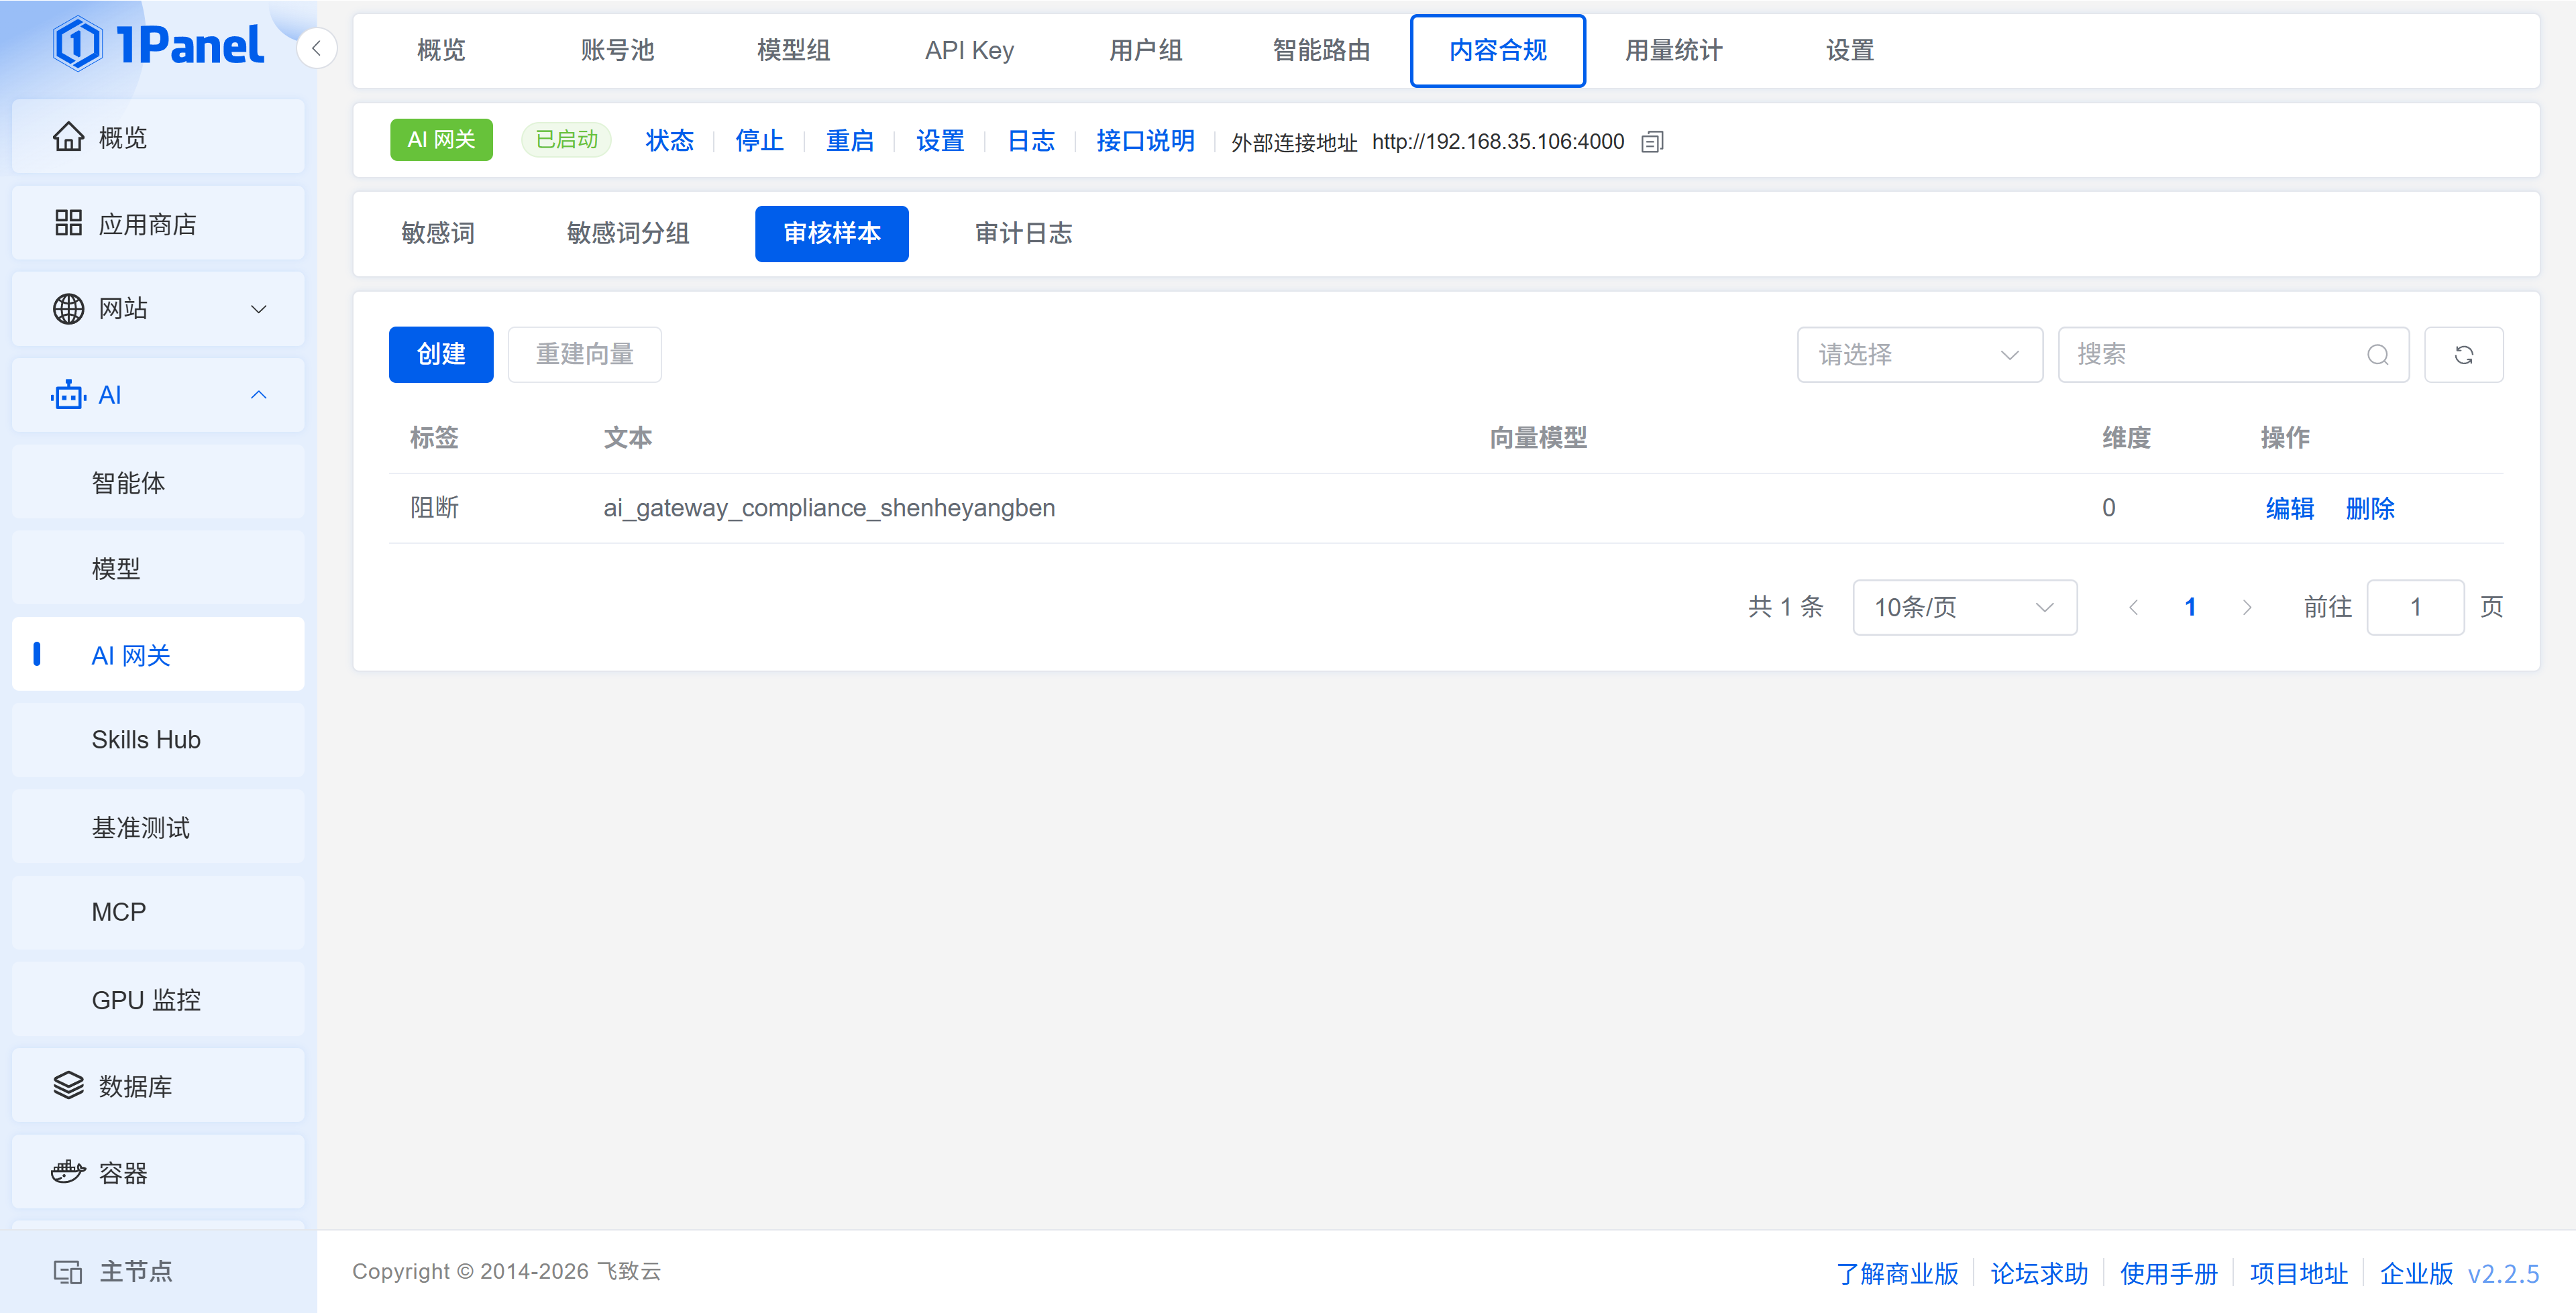Go to the previous page arrow

tap(2133, 607)
